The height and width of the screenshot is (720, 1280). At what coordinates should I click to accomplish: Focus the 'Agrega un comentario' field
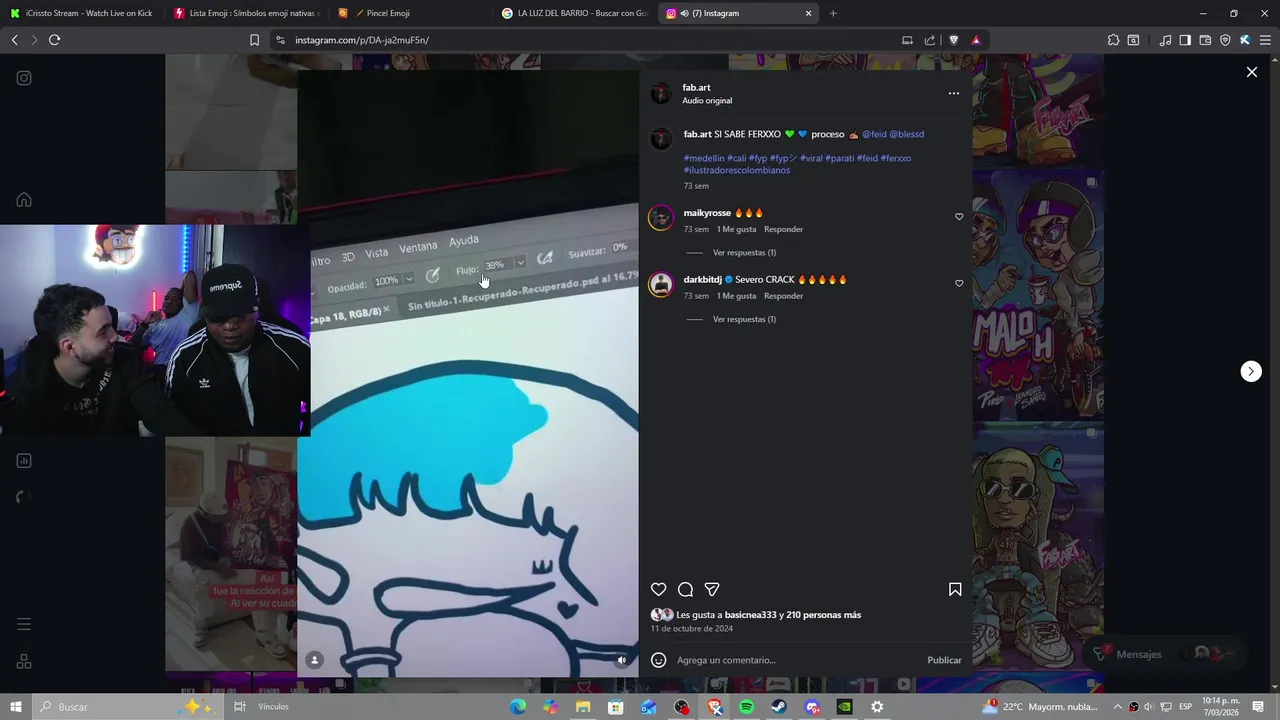pyautogui.click(x=795, y=660)
